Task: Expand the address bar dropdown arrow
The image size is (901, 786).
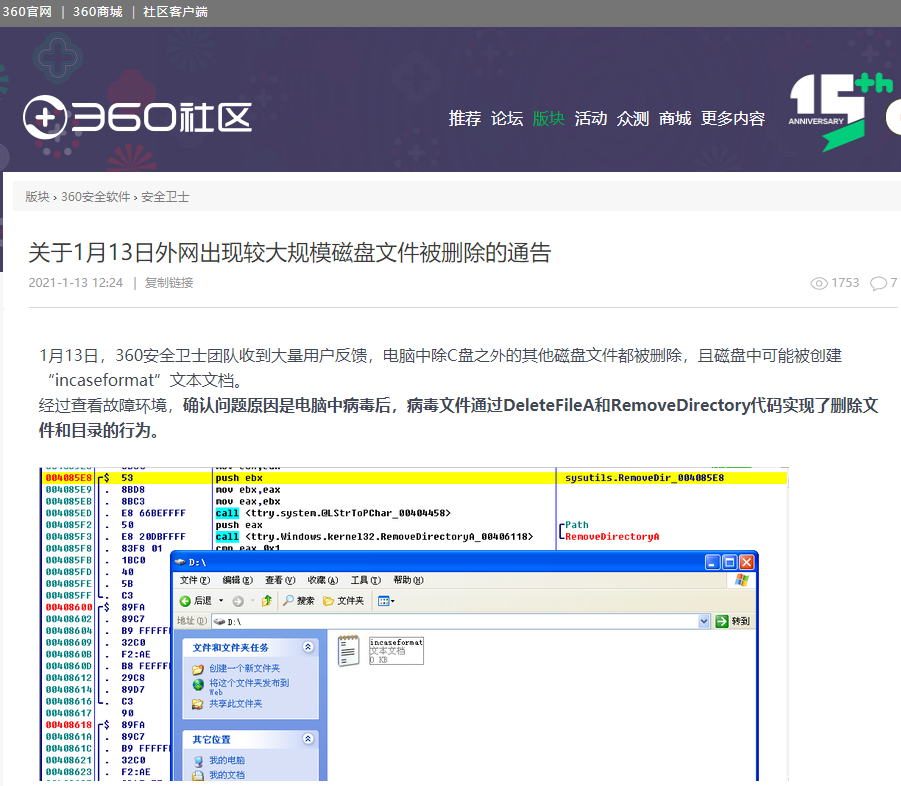Action: click(x=704, y=621)
